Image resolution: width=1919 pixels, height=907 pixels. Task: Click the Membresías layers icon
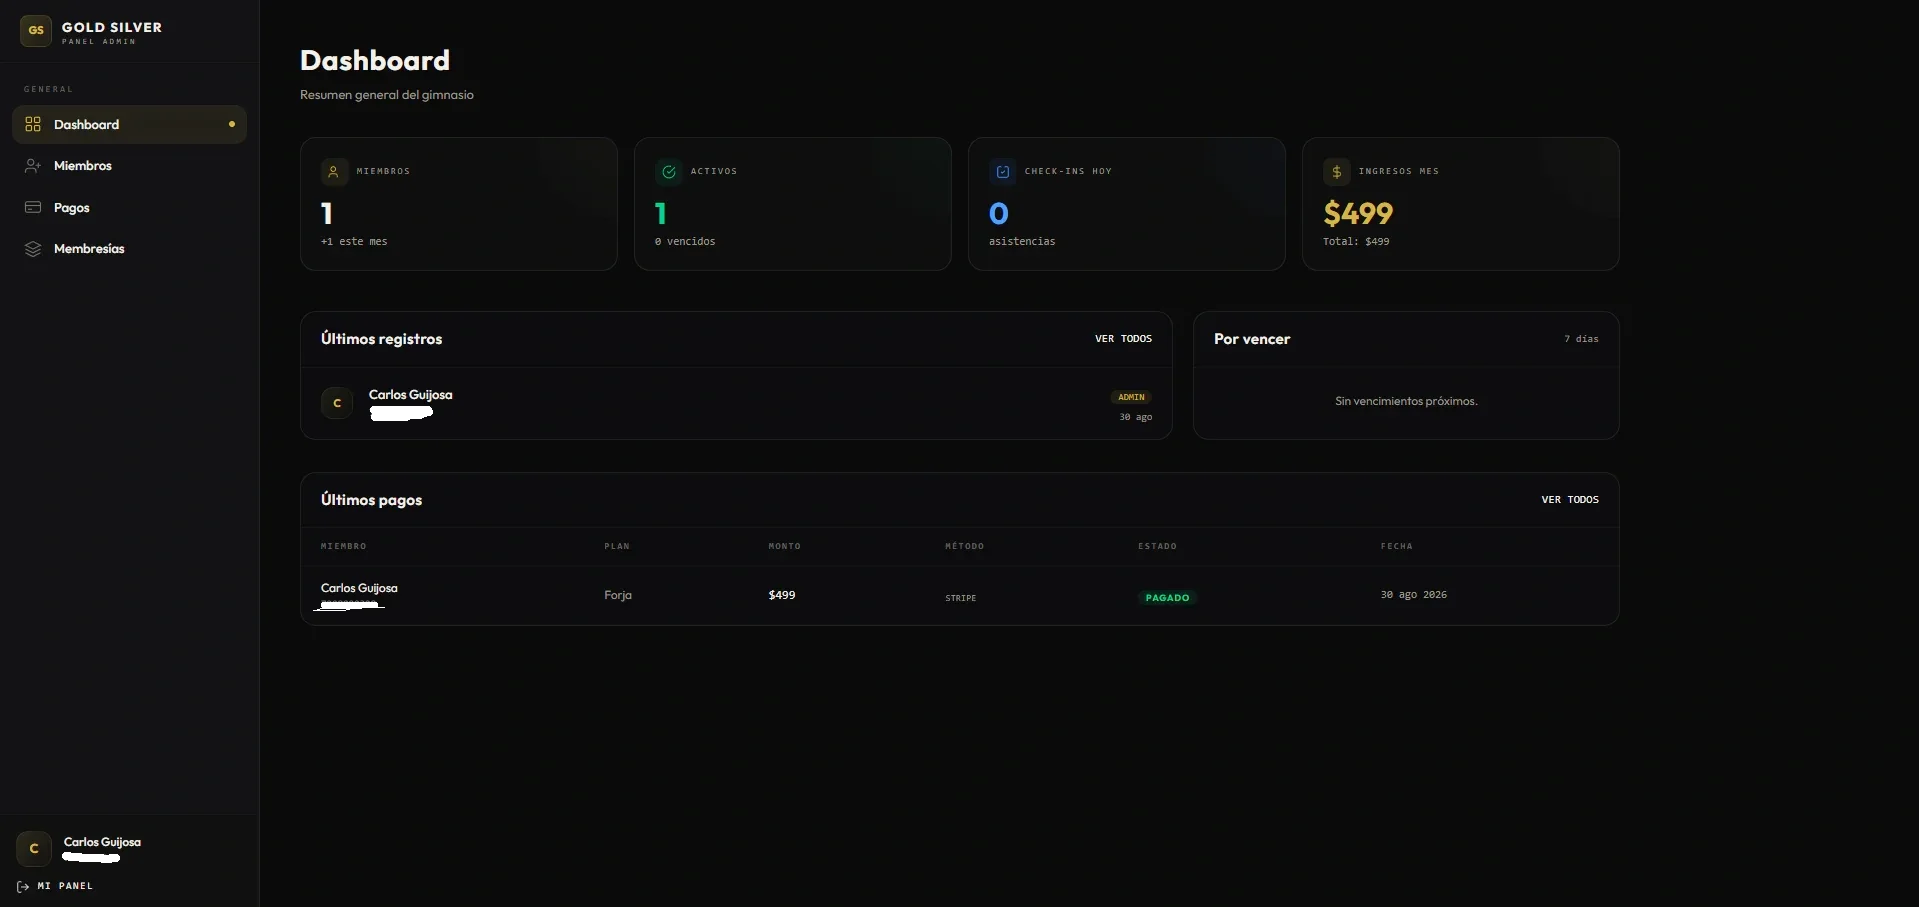pyautogui.click(x=33, y=249)
